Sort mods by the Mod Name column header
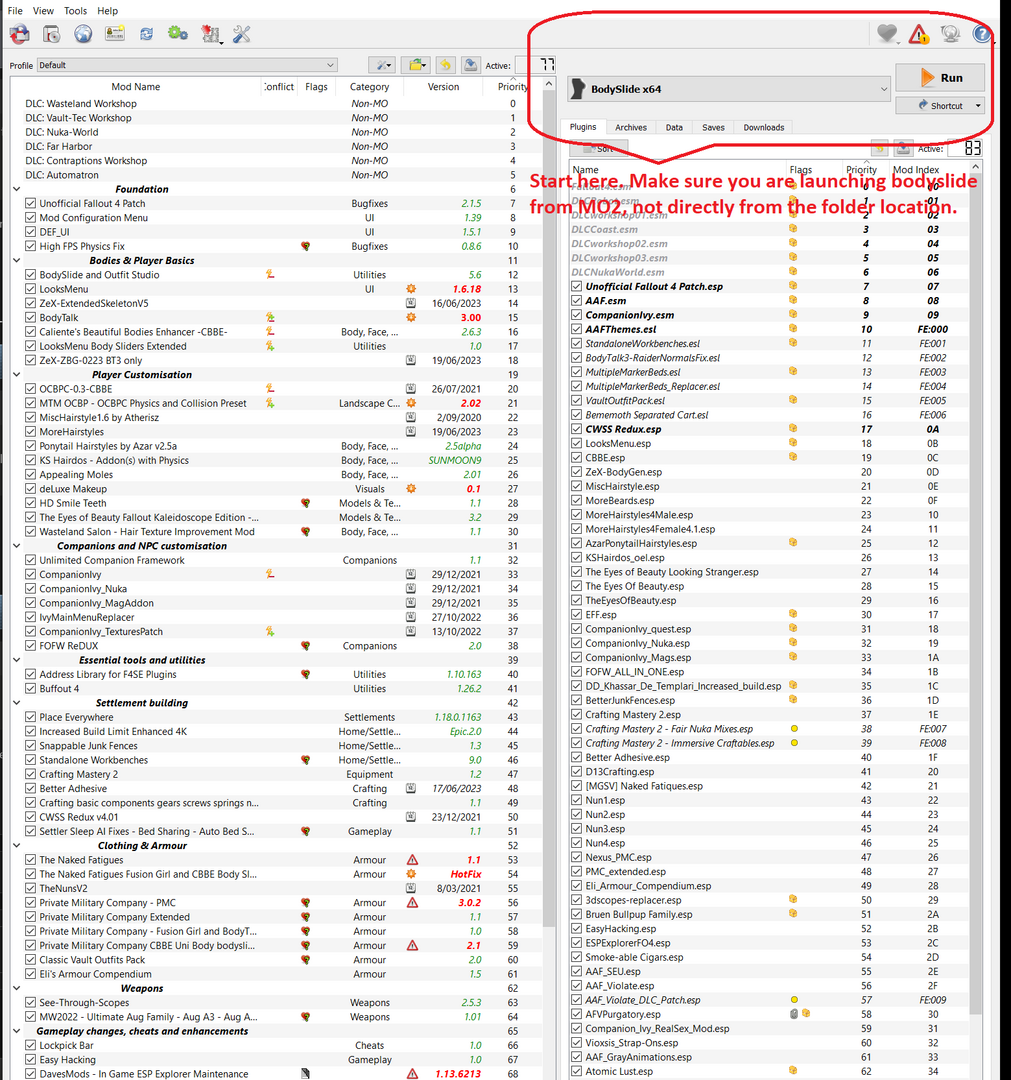 (x=136, y=87)
